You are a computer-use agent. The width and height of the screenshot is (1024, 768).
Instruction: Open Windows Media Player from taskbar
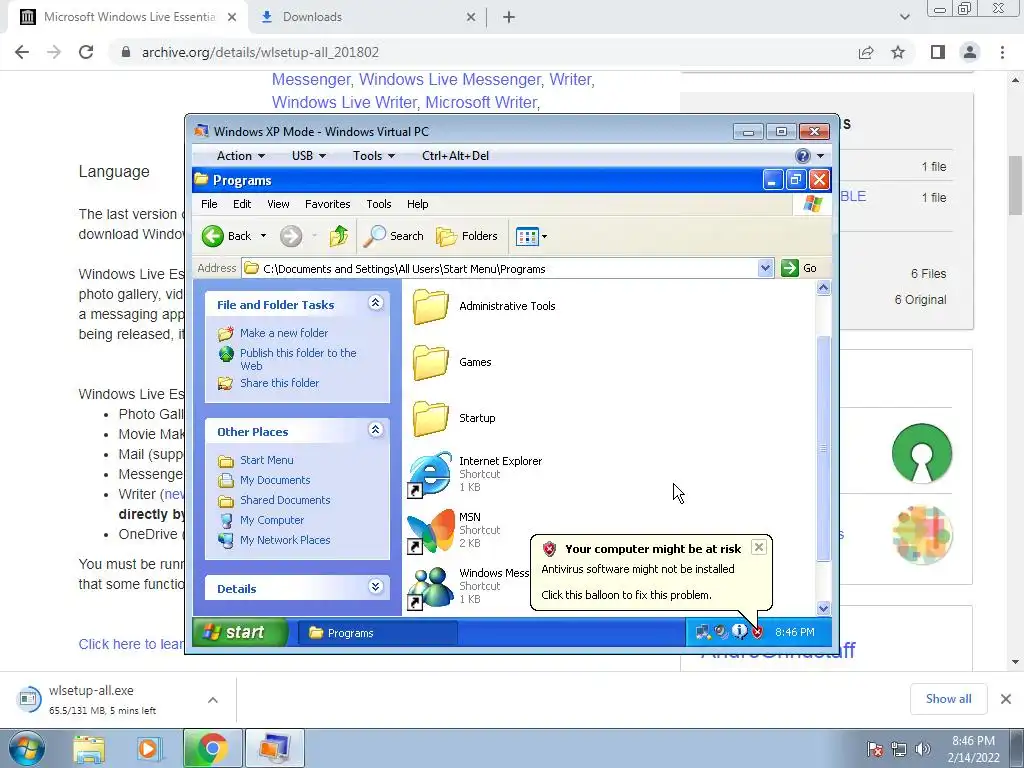tap(150, 748)
